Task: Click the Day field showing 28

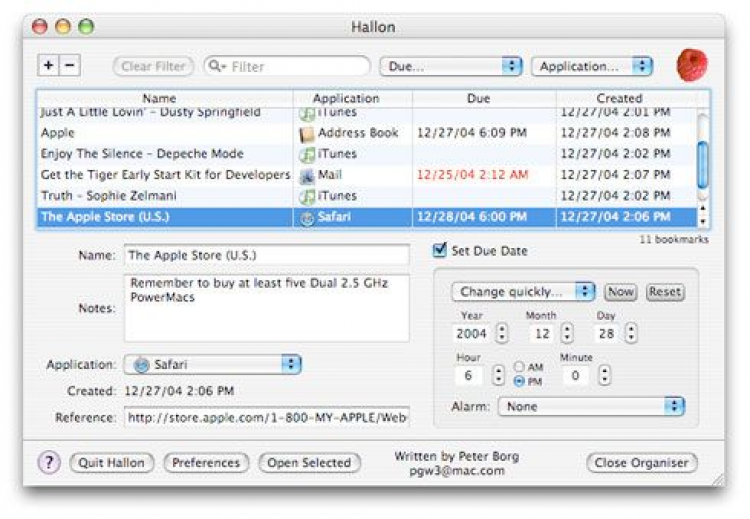Action: tap(607, 333)
